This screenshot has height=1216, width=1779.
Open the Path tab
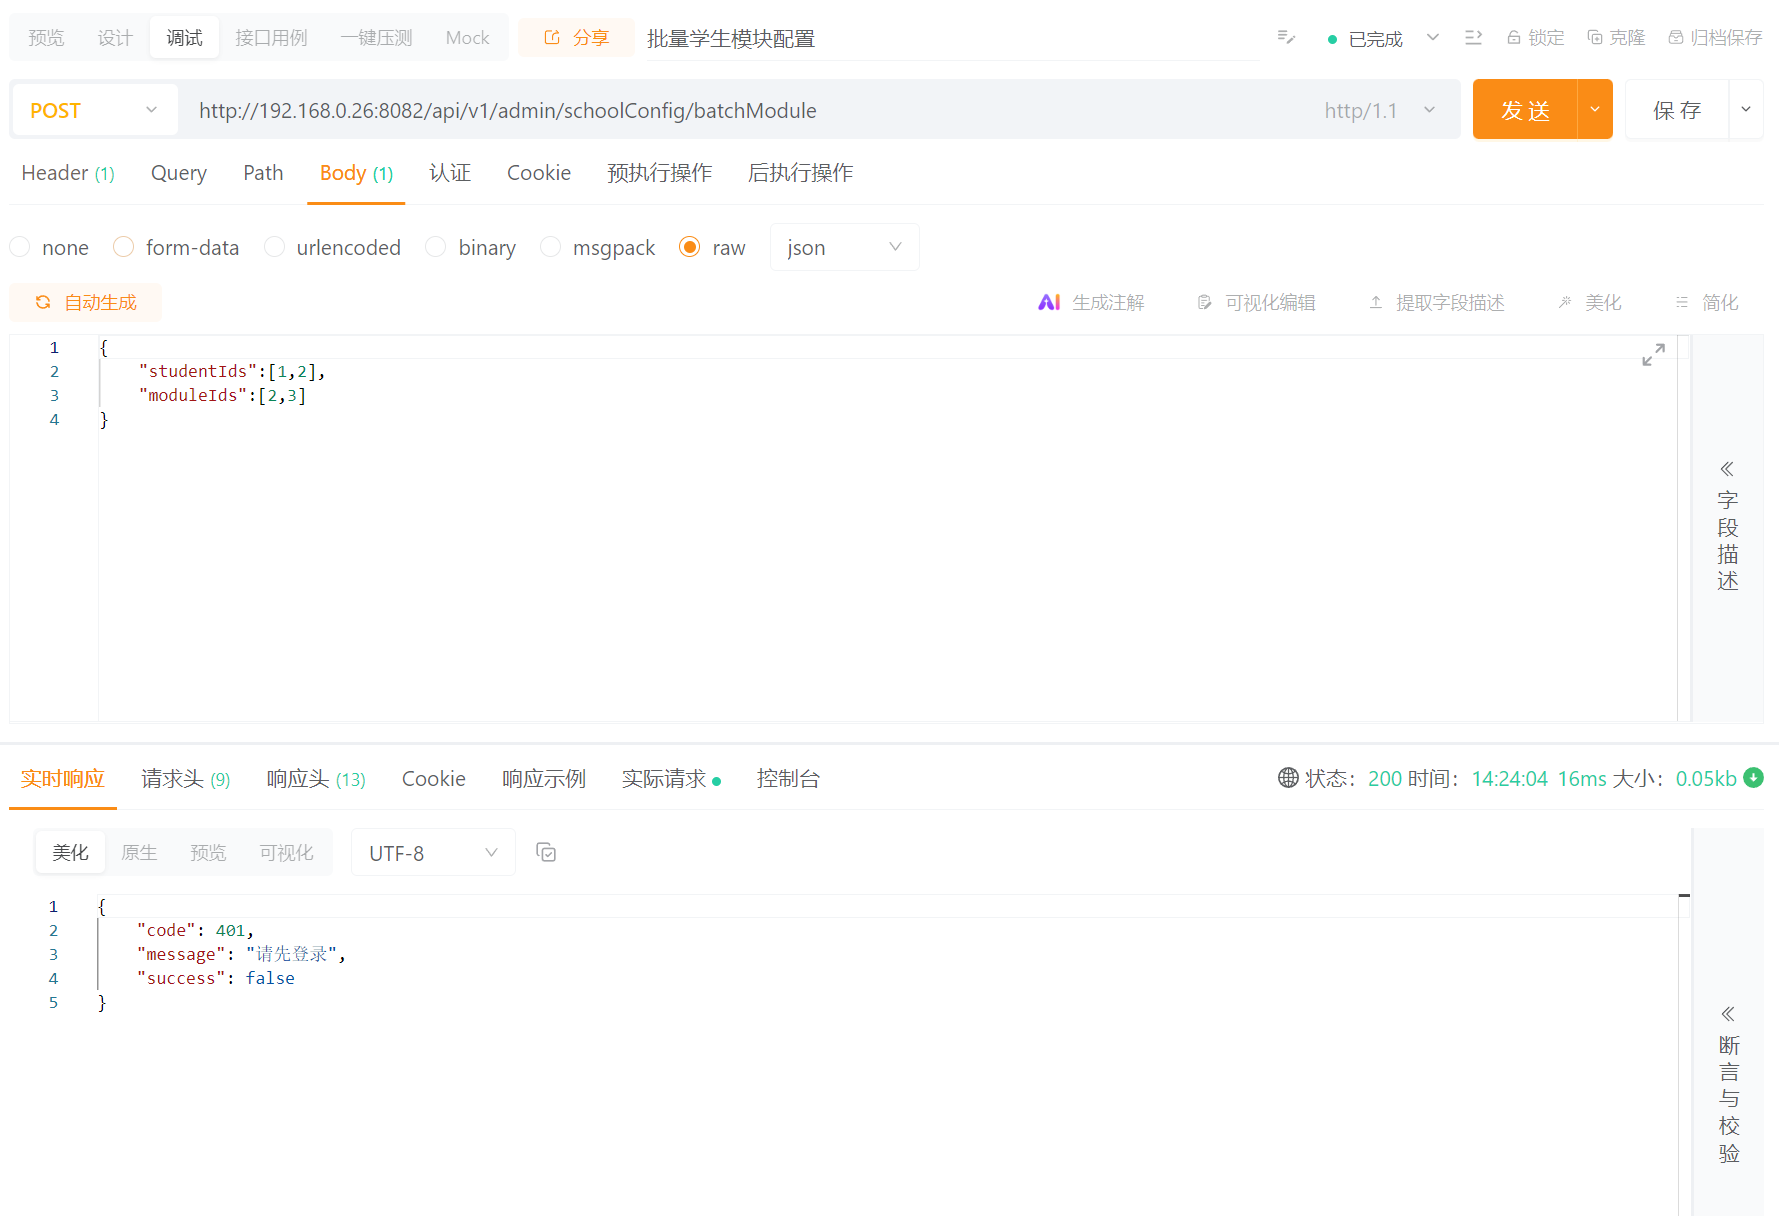pyautogui.click(x=263, y=173)
